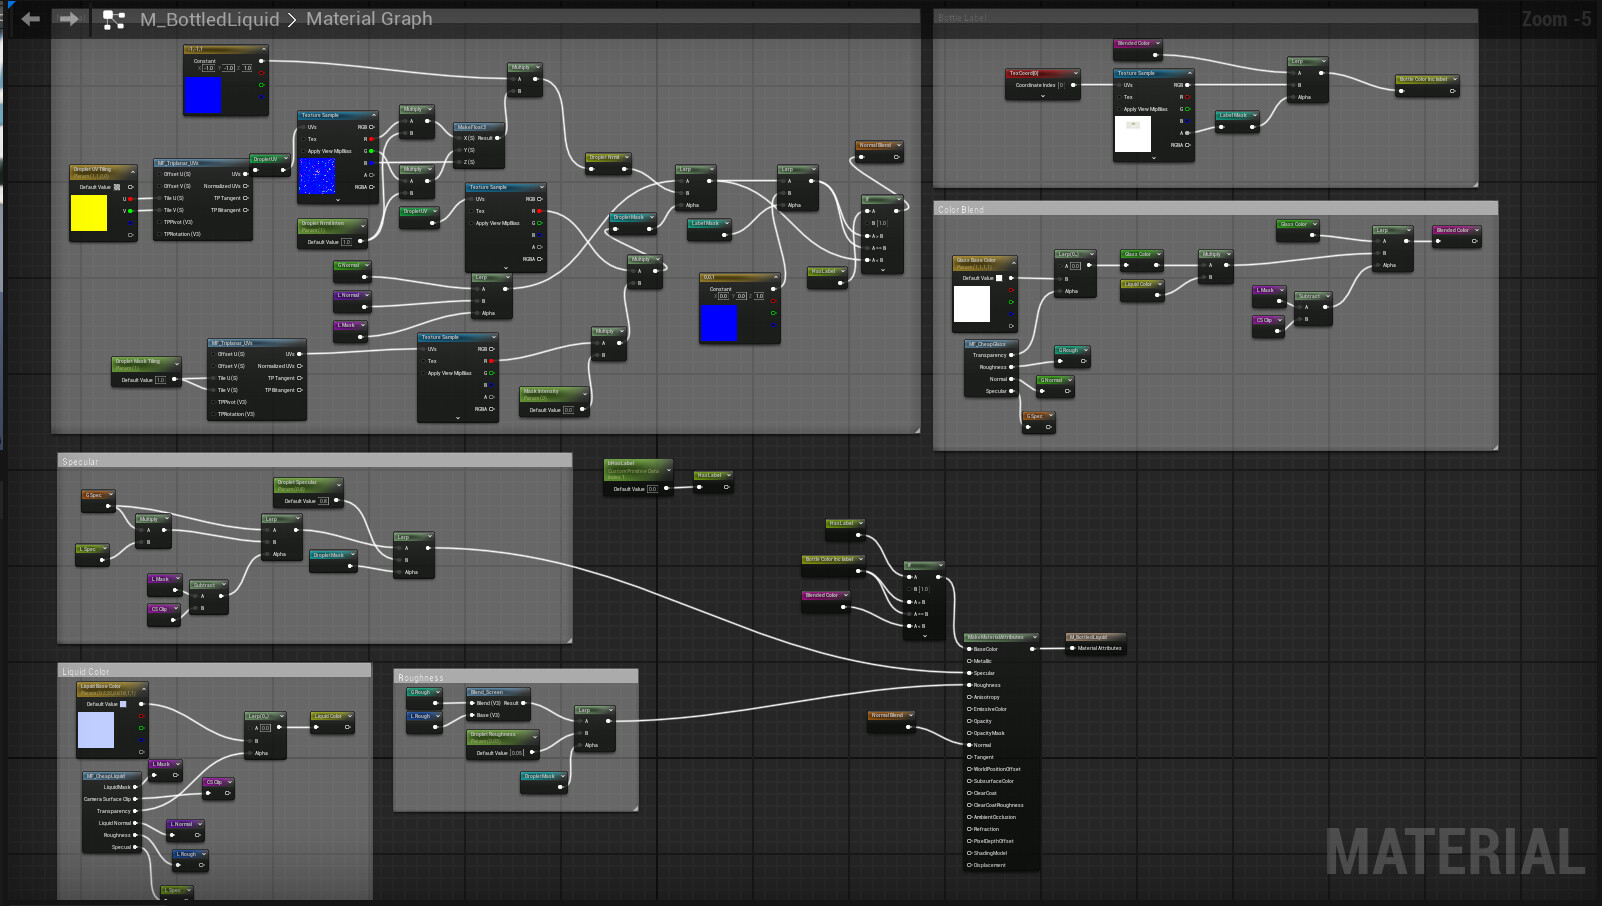Click the Refraction input pin
The height and width of the screenshot is (906, 1602).
click(x=970, y=829)
